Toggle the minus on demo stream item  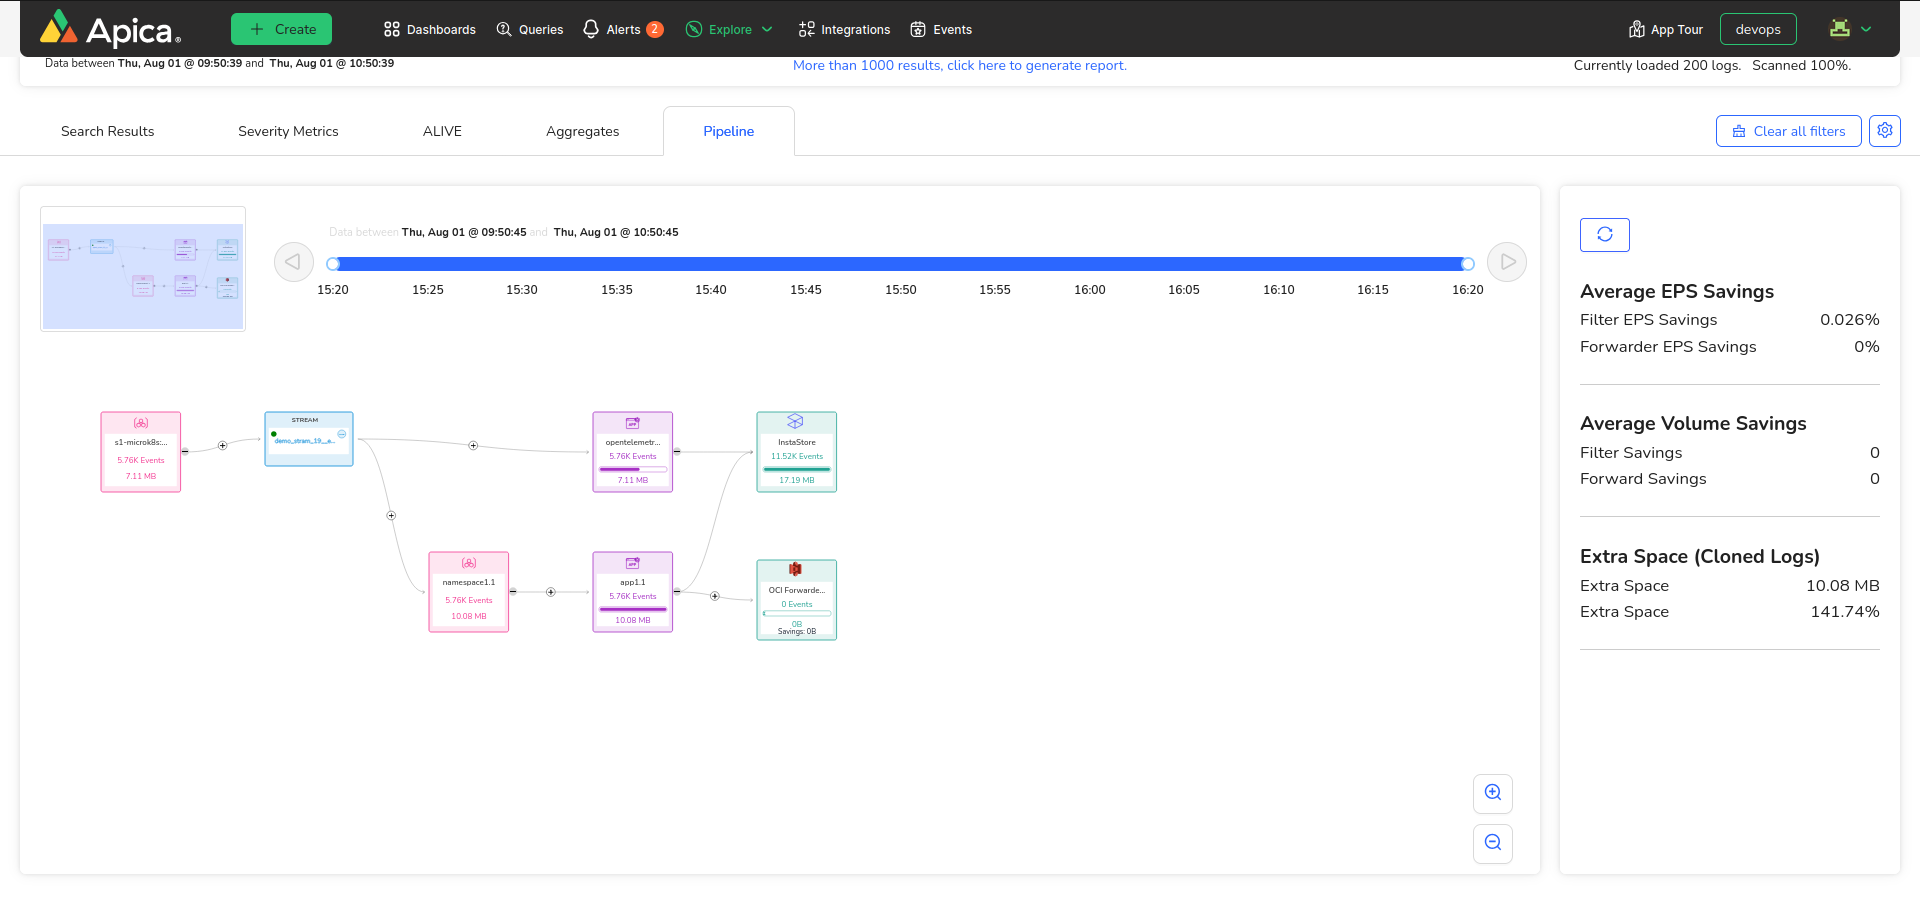point(342,434)
